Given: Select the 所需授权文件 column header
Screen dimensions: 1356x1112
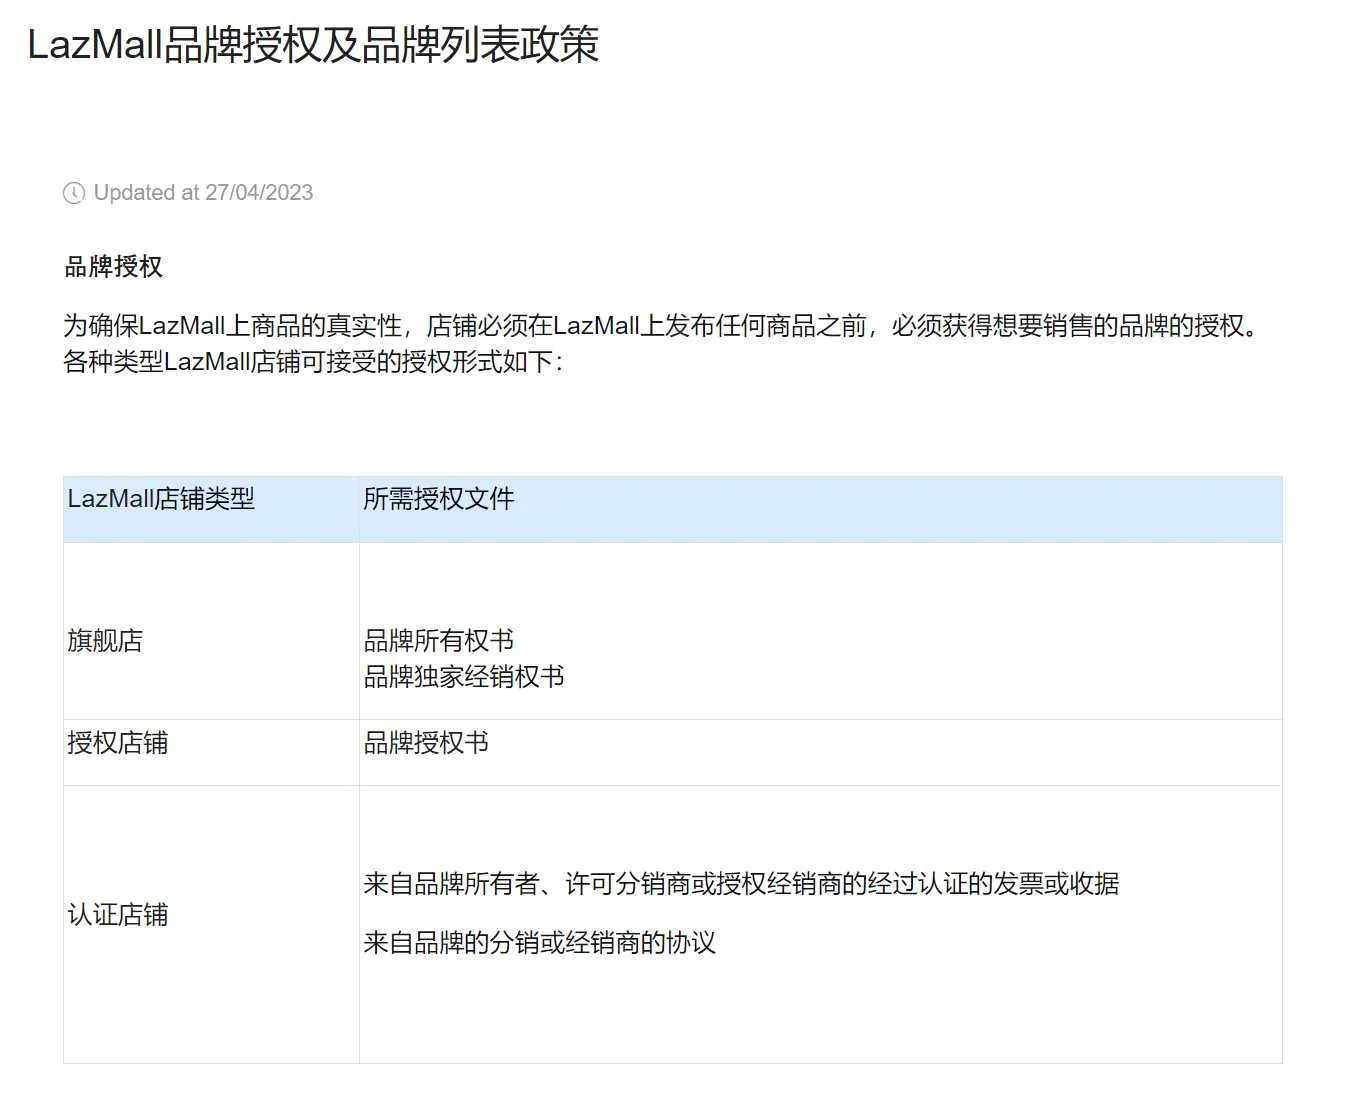Looking at the screenshot, I should click(438, 499).
